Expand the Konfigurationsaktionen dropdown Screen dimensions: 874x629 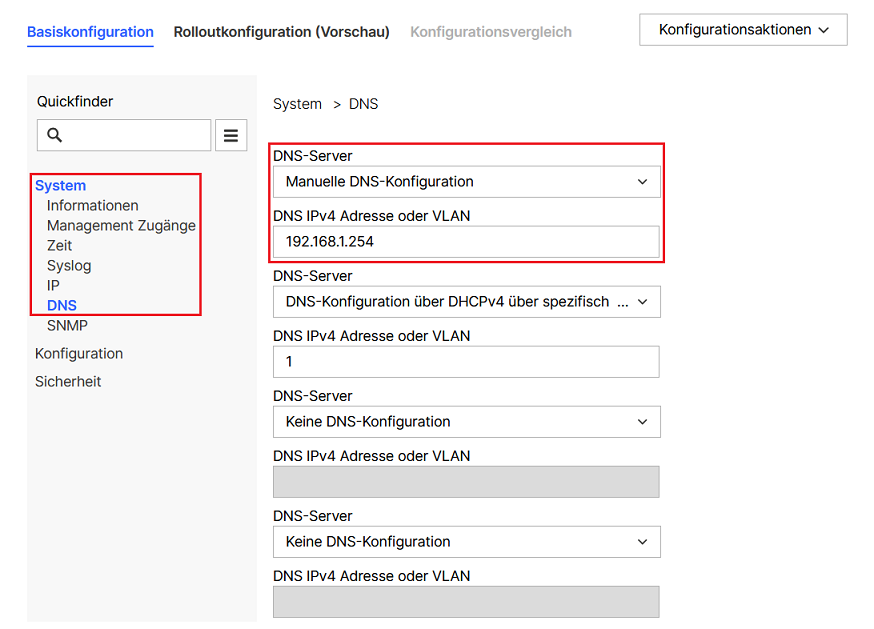click(743, 30)
